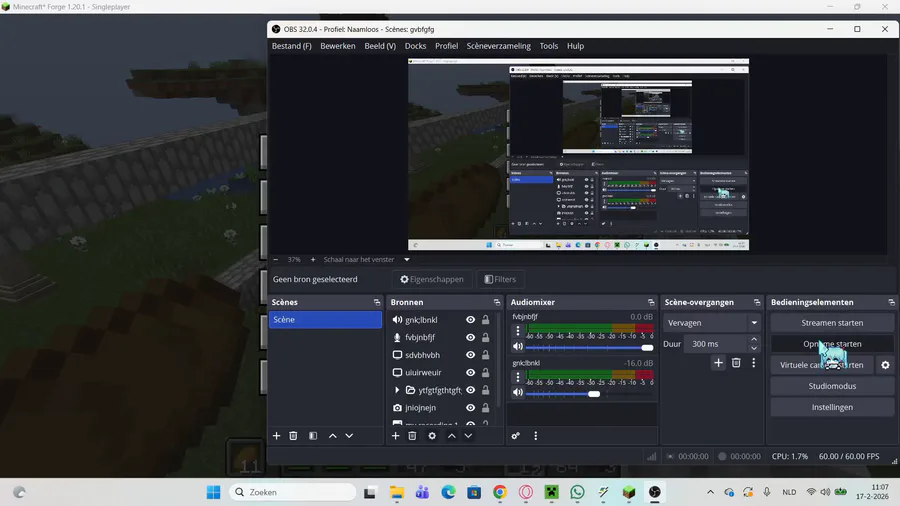
Task: Hide the sdvbhvbh source eye icon
Action: click(470, 355)
